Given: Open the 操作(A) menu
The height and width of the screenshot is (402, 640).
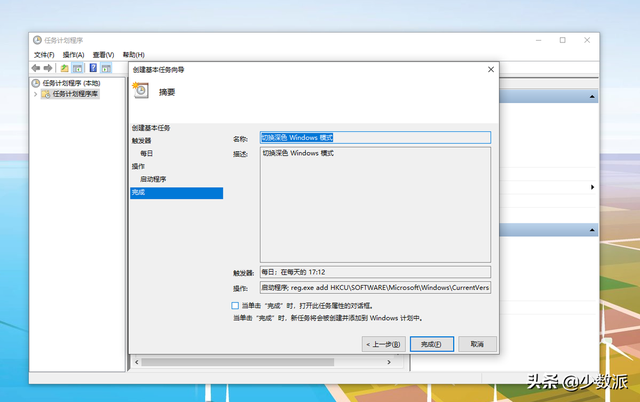Looking at the screenshot, I should pos(73,55).
